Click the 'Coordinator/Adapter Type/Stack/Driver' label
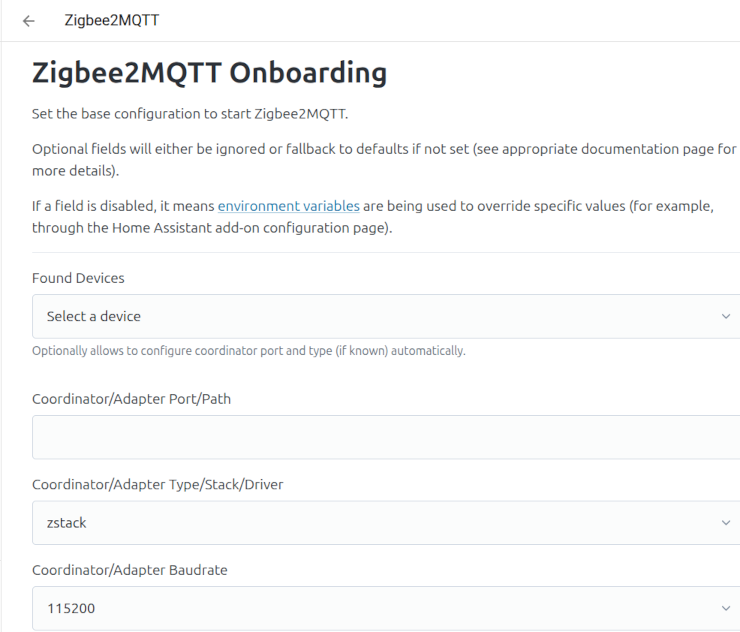This screenshot has height=632, width=740. tap(157, 485)
